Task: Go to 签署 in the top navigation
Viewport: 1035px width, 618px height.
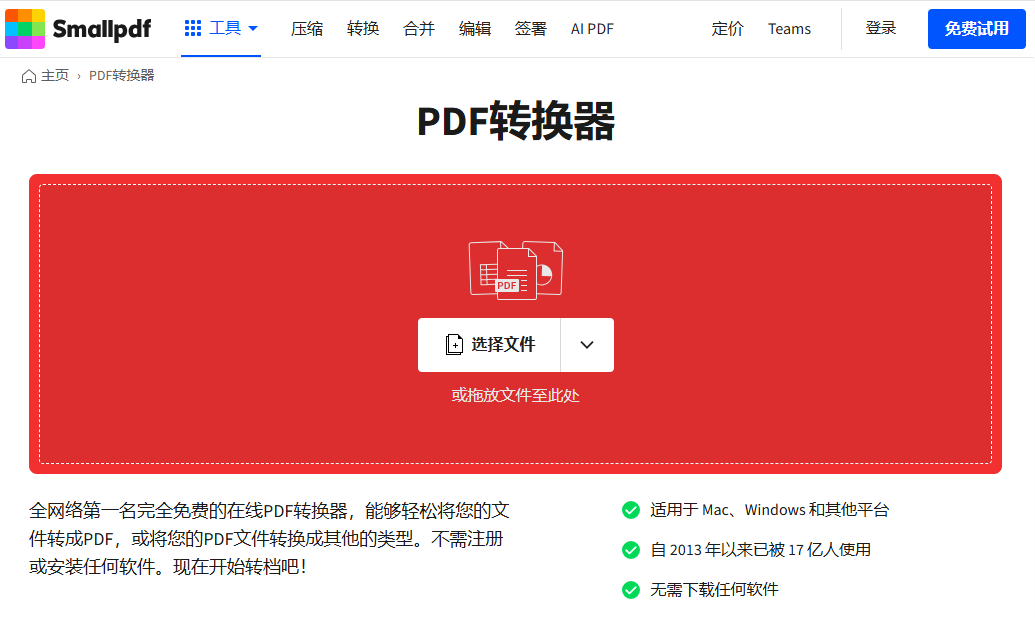Action: coord(531,29)
